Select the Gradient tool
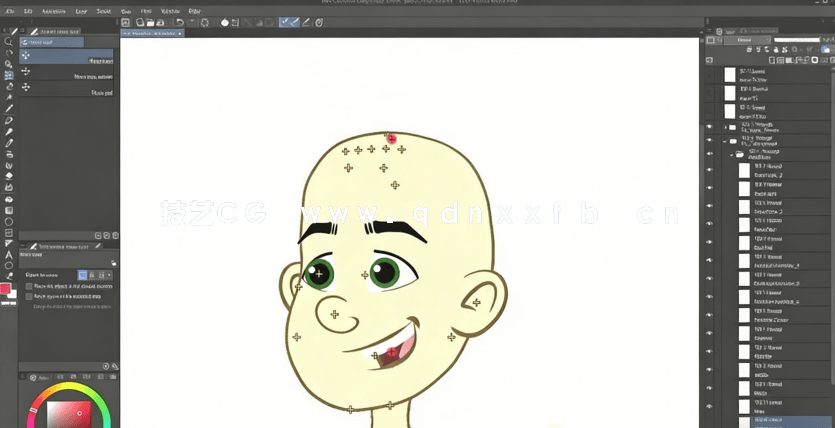This screenshot has width=835, height=428. pyautogui.click(x=9, y=210)
